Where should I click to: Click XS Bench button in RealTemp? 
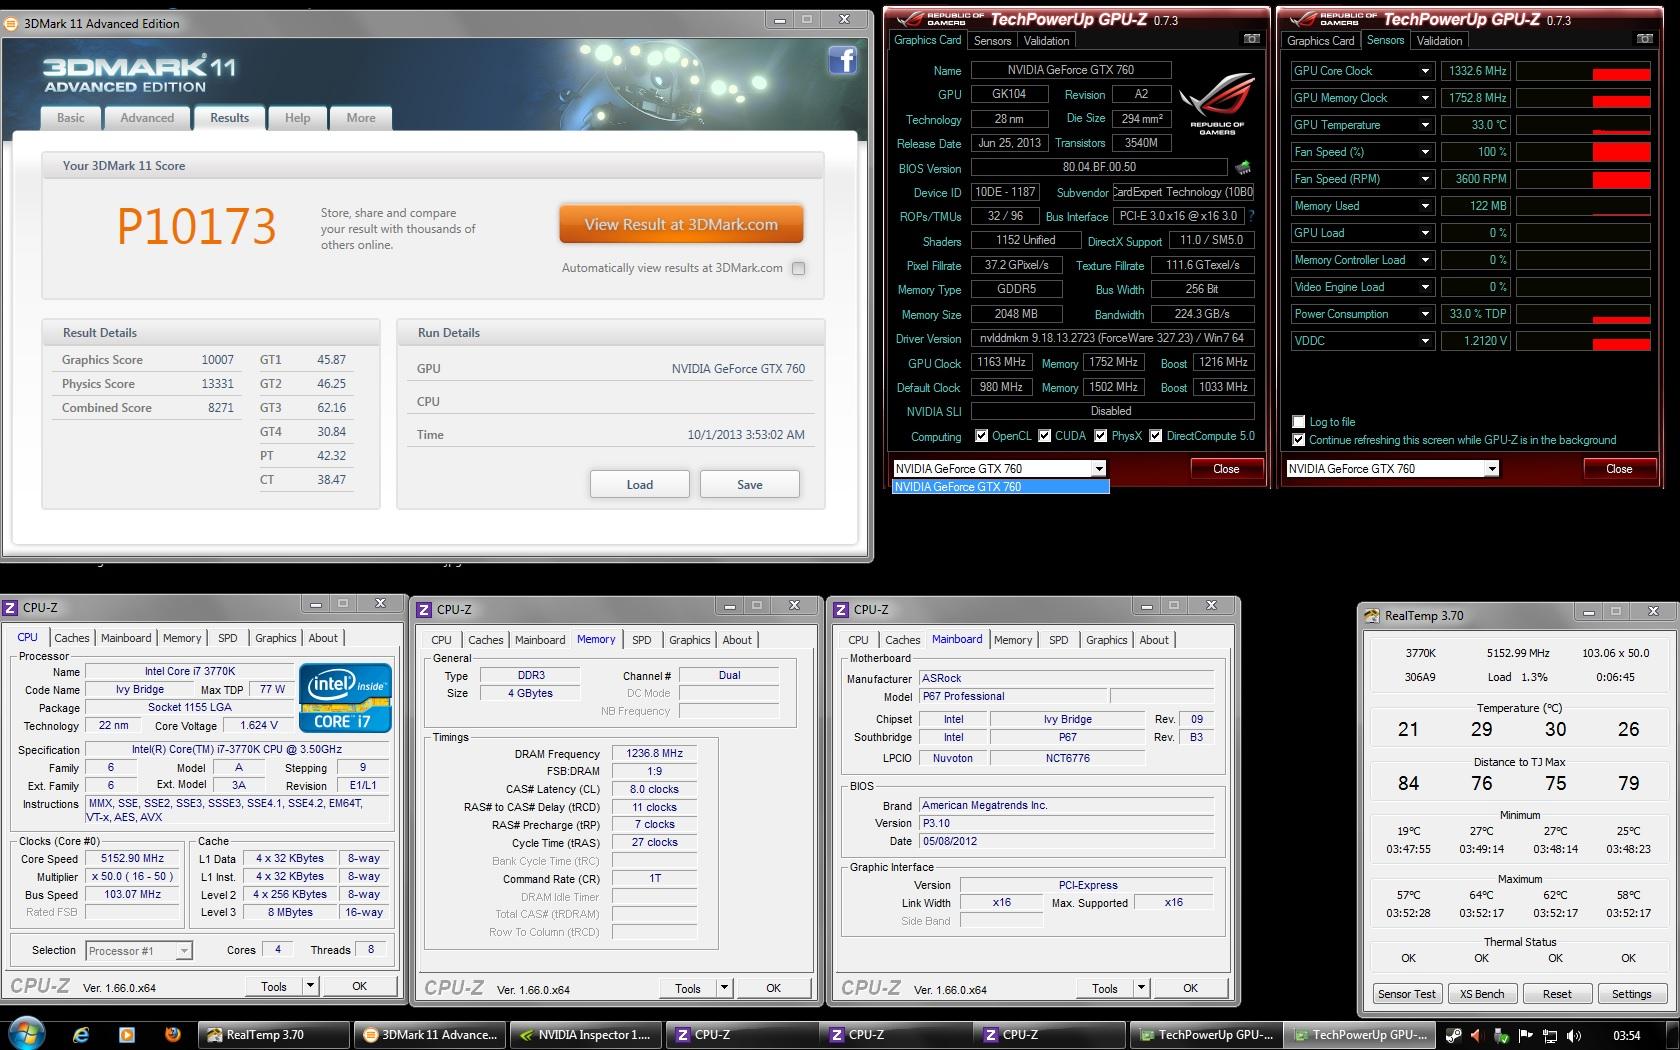coord(1482,994)
